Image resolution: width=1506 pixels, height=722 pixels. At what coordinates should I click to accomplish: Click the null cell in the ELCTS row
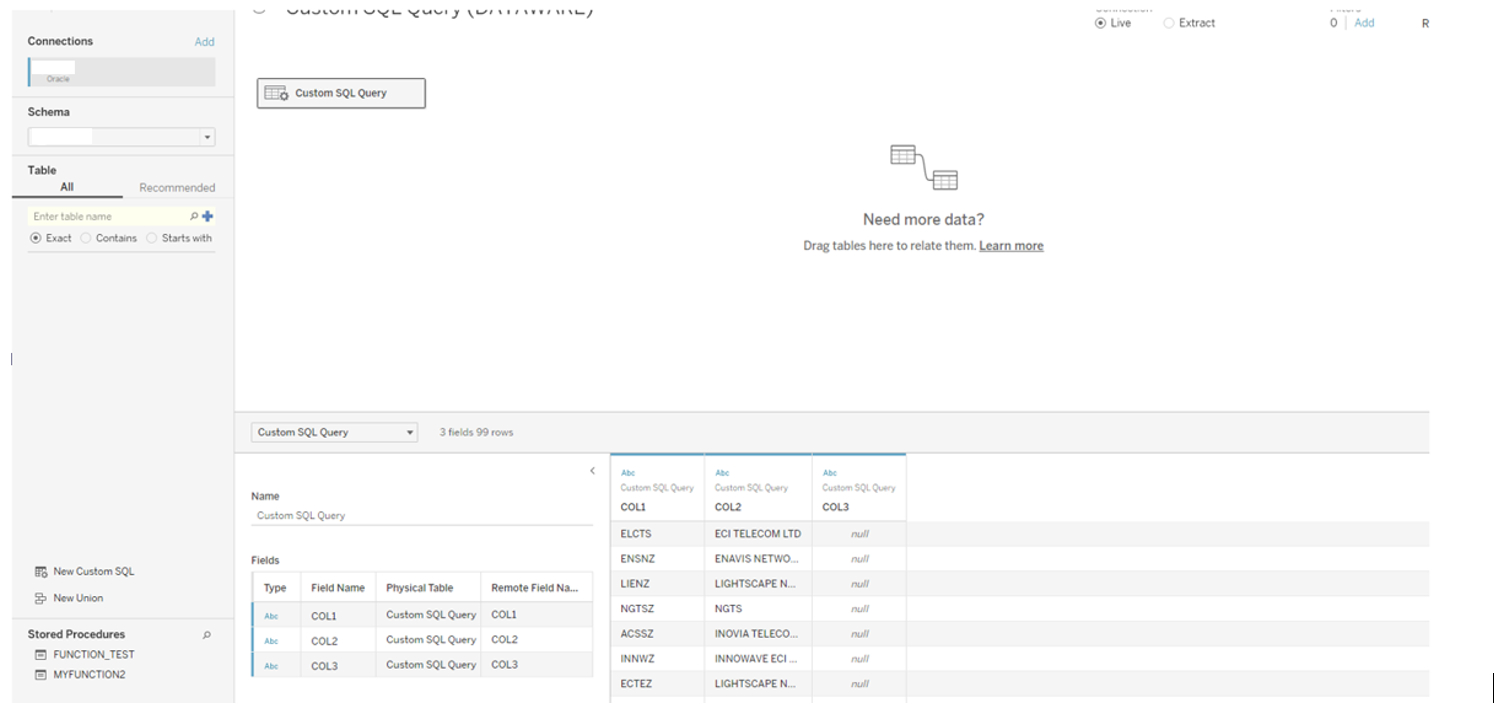859,534
